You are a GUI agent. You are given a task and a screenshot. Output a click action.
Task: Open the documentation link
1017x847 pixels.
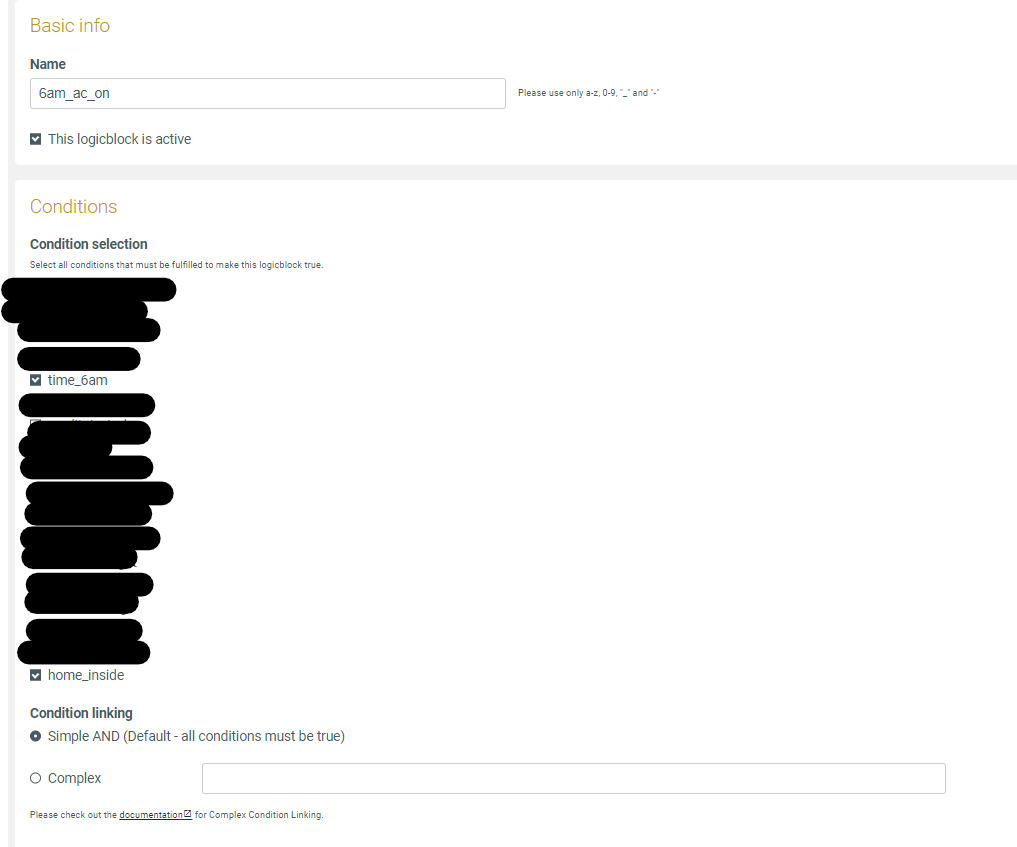click(x=151, y=815)
